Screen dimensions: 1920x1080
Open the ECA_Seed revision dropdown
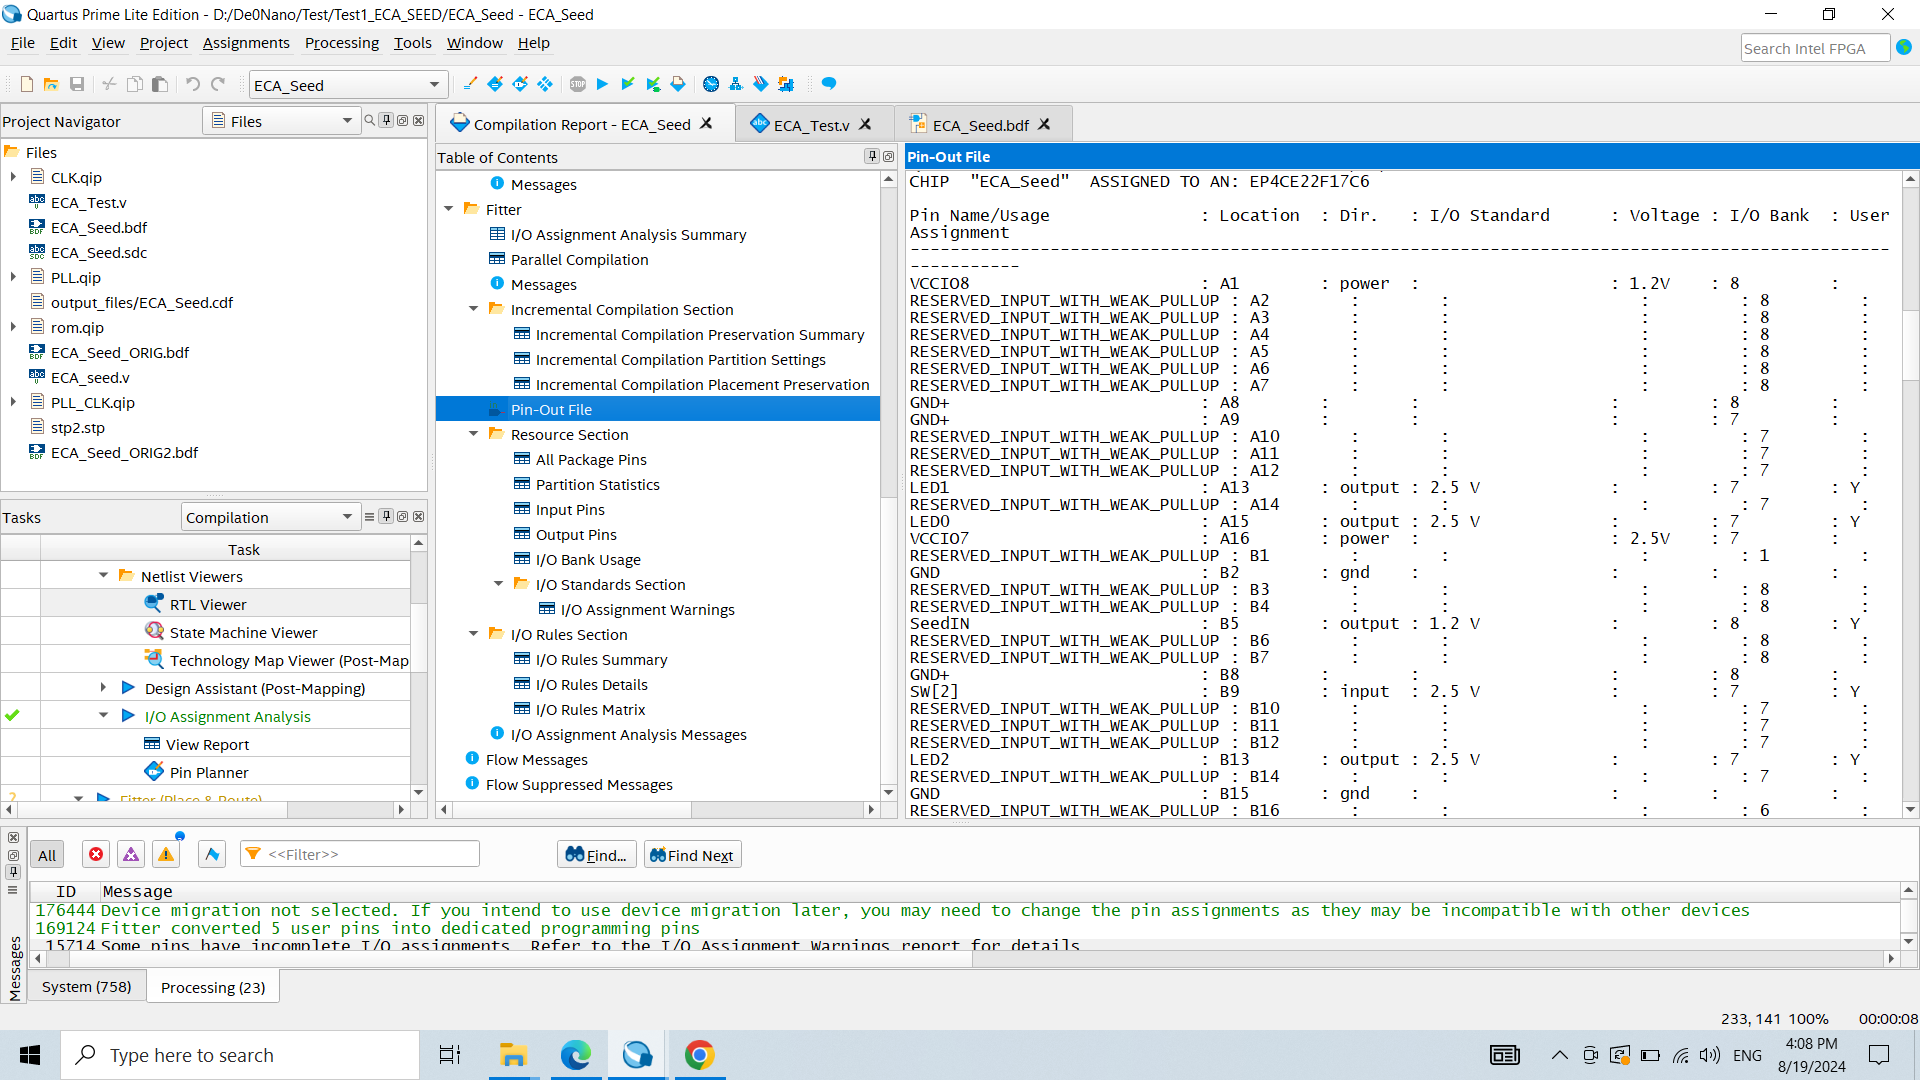[x=347, y=85]
